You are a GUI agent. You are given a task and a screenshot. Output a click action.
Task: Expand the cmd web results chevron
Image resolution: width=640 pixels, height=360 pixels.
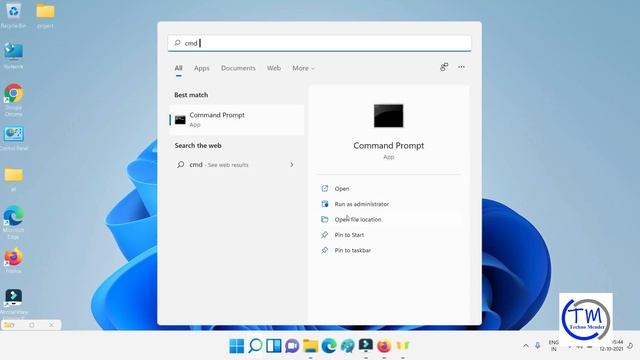292,165
